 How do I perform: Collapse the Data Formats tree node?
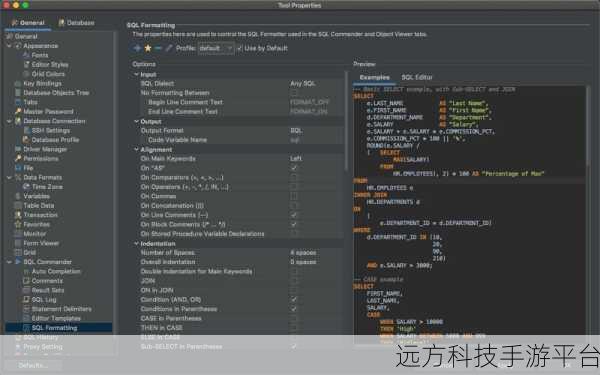[x=9, y=177]
